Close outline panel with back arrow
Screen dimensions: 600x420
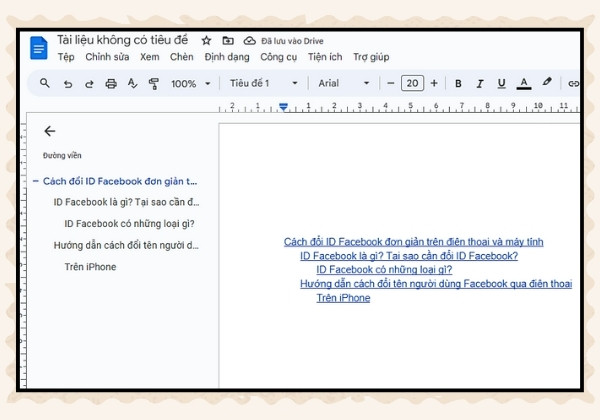click(x=50, y=131)
